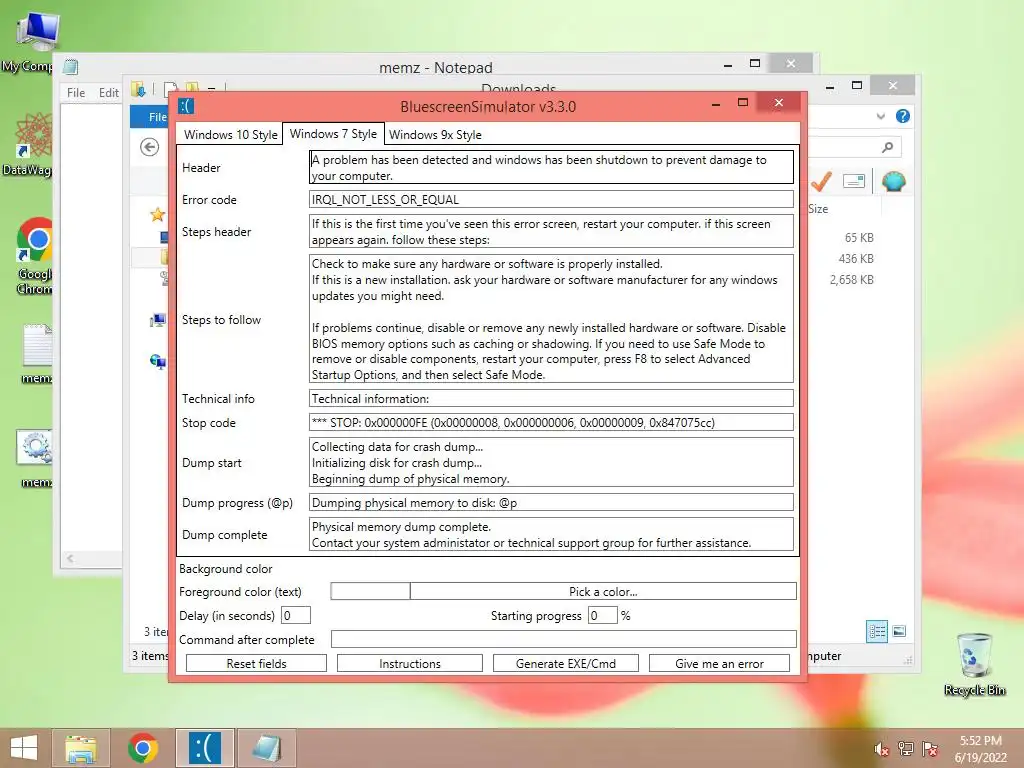Open Notepad Edit menu
This screenshot has width=1024, height=768.
(108, 93)
